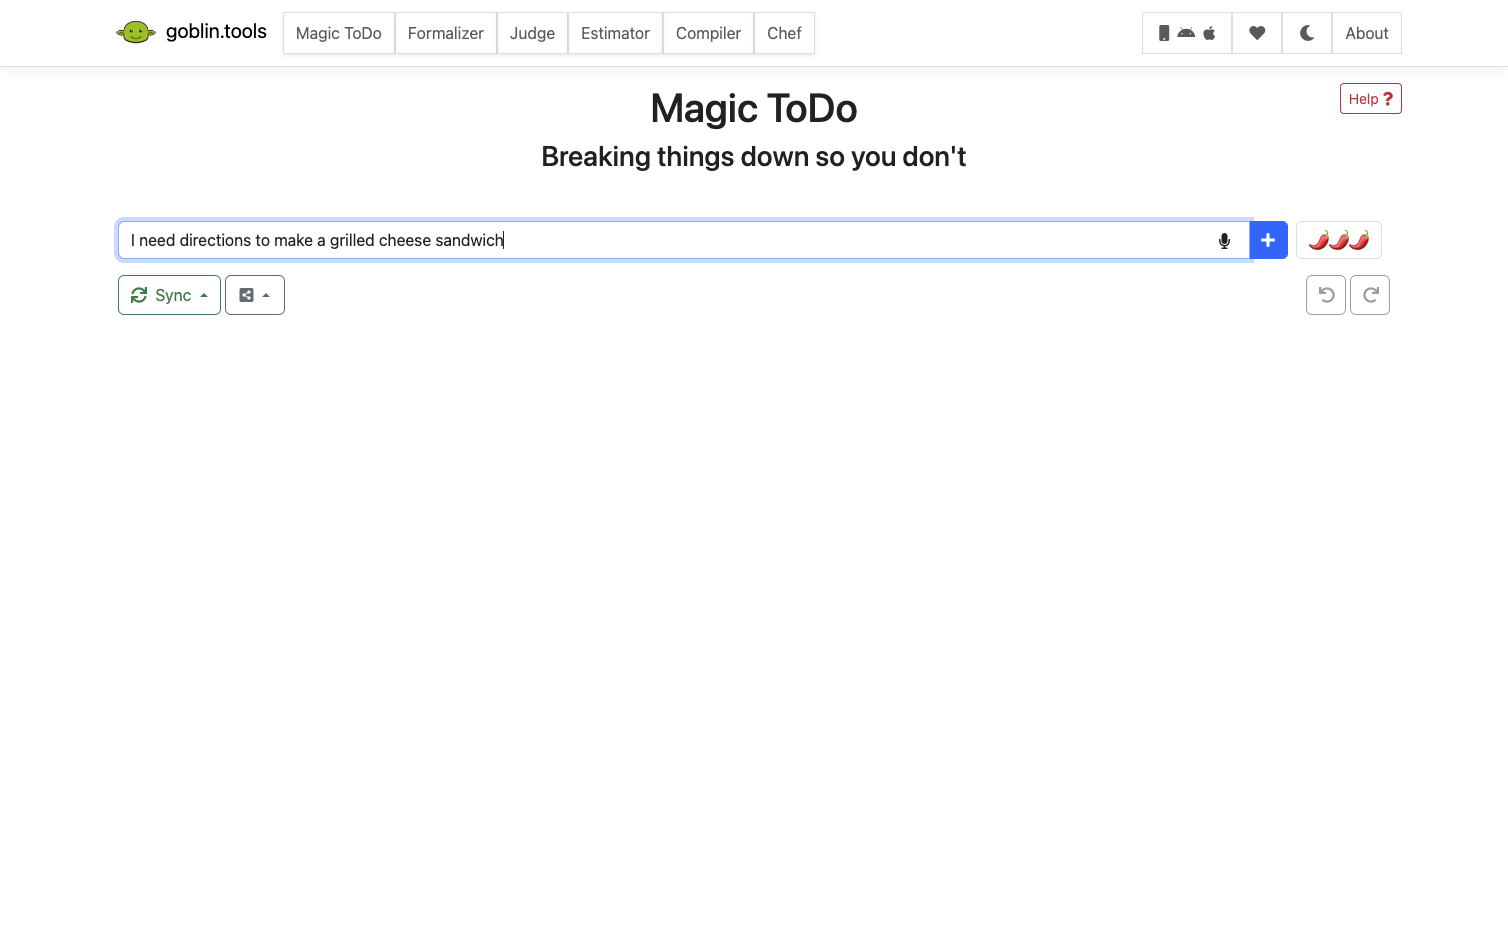Switch to the Judge tool
The width and height of the screenshot is (1508, 938).
click(532, 33)
